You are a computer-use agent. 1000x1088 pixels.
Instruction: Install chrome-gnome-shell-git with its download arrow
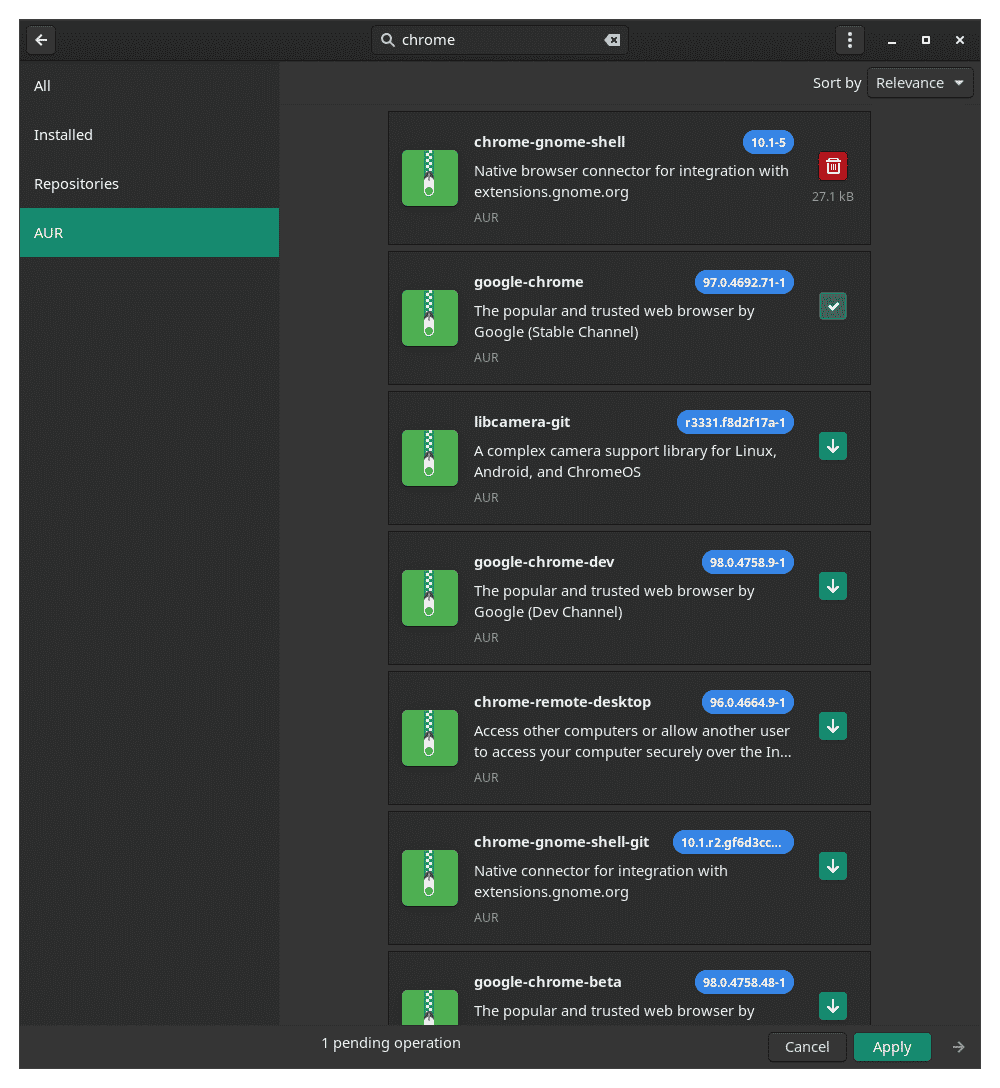coord(833,866)
